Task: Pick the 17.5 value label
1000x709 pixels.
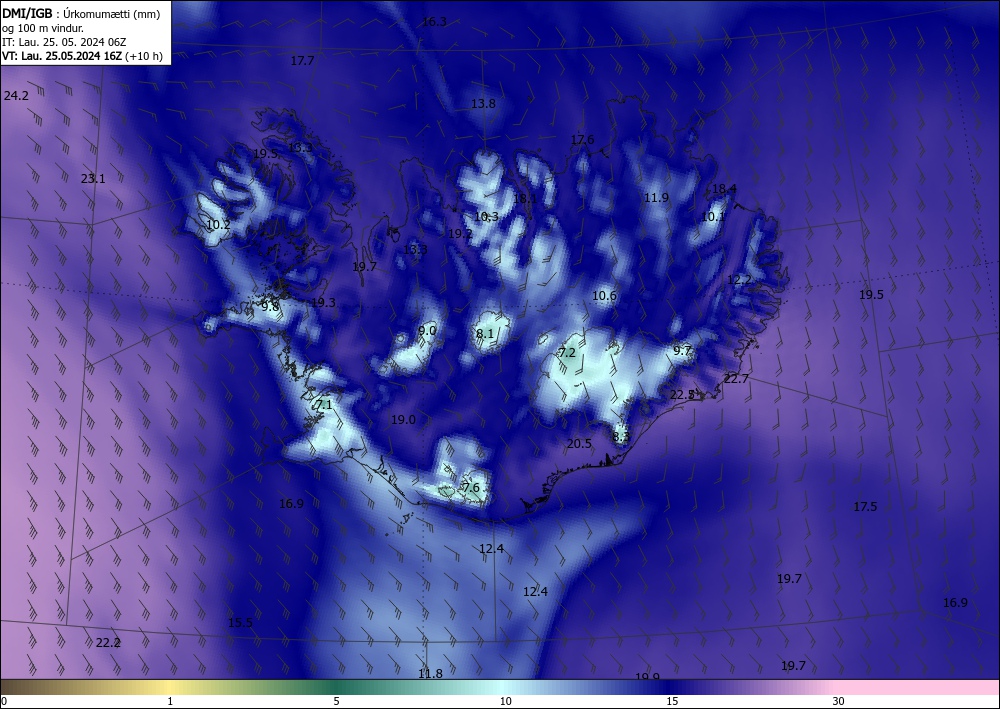Action: click(865, 506)
